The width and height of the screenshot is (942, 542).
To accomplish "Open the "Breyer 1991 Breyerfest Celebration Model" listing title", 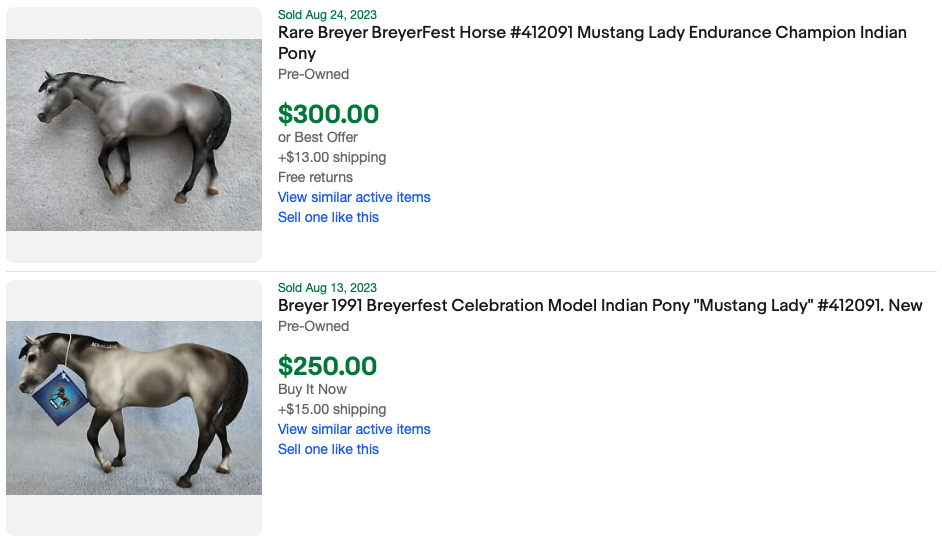I will tap(600, 305).
